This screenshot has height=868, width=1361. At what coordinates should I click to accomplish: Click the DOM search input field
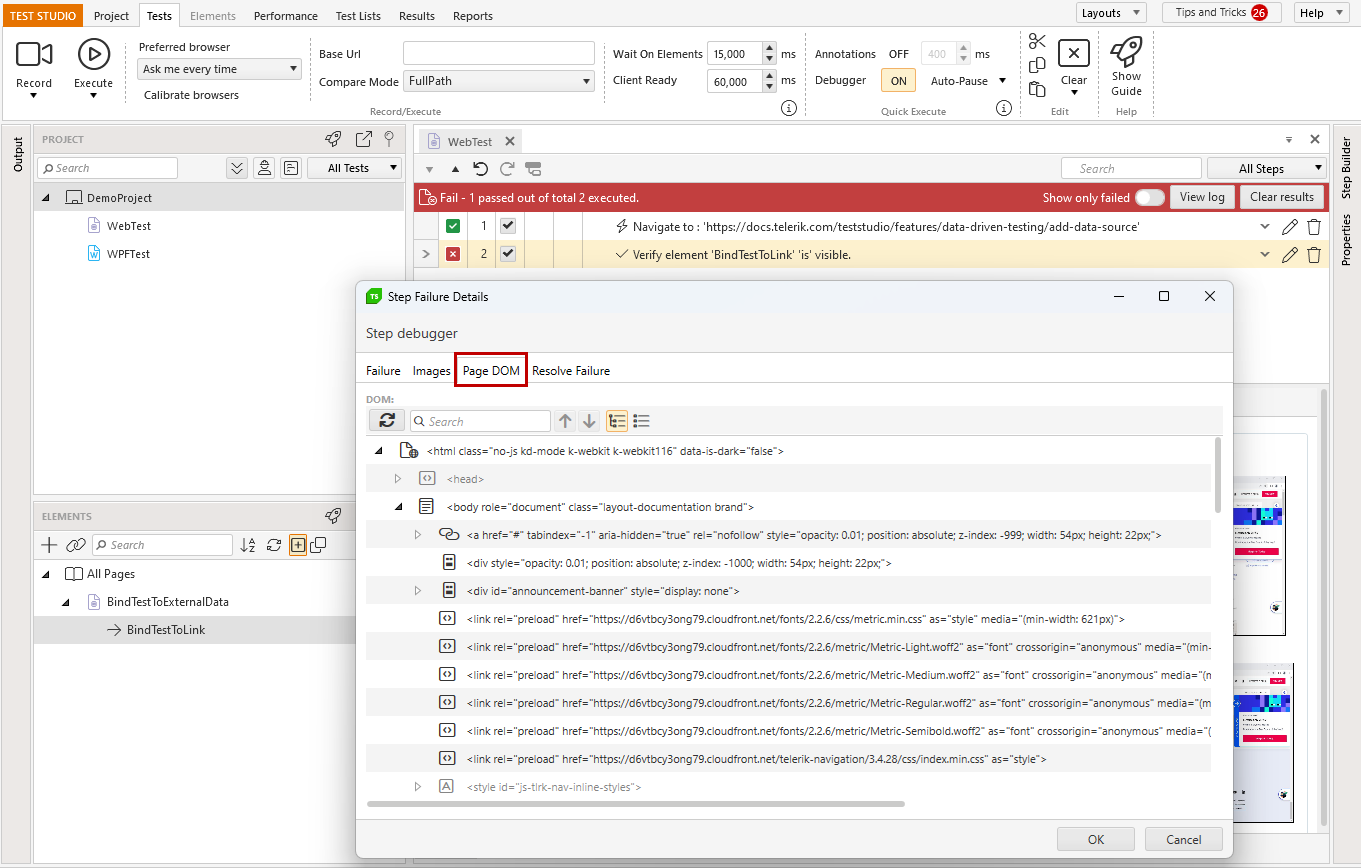coord(480,421)
